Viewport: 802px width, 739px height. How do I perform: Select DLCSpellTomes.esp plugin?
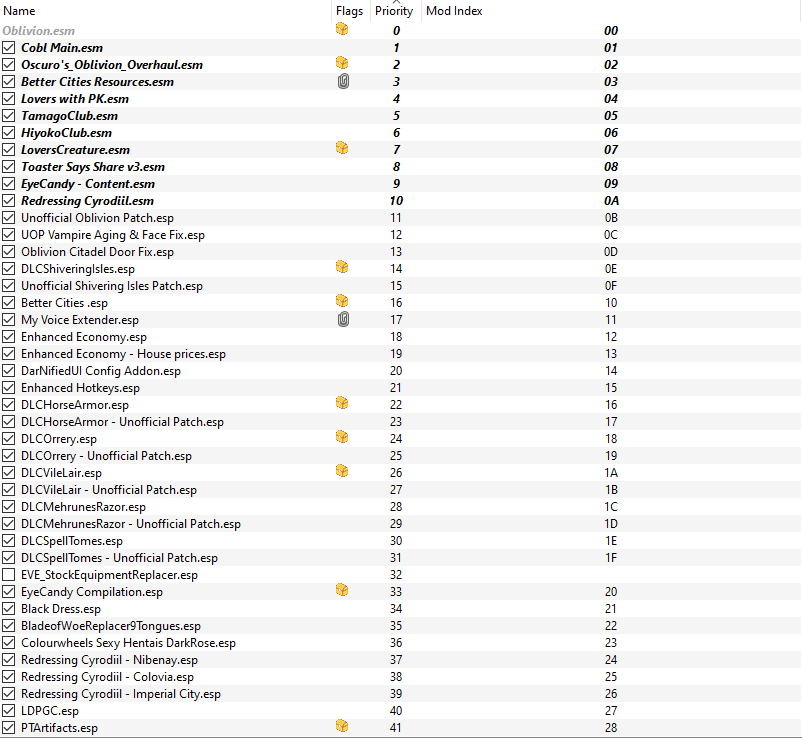[72, 541]
